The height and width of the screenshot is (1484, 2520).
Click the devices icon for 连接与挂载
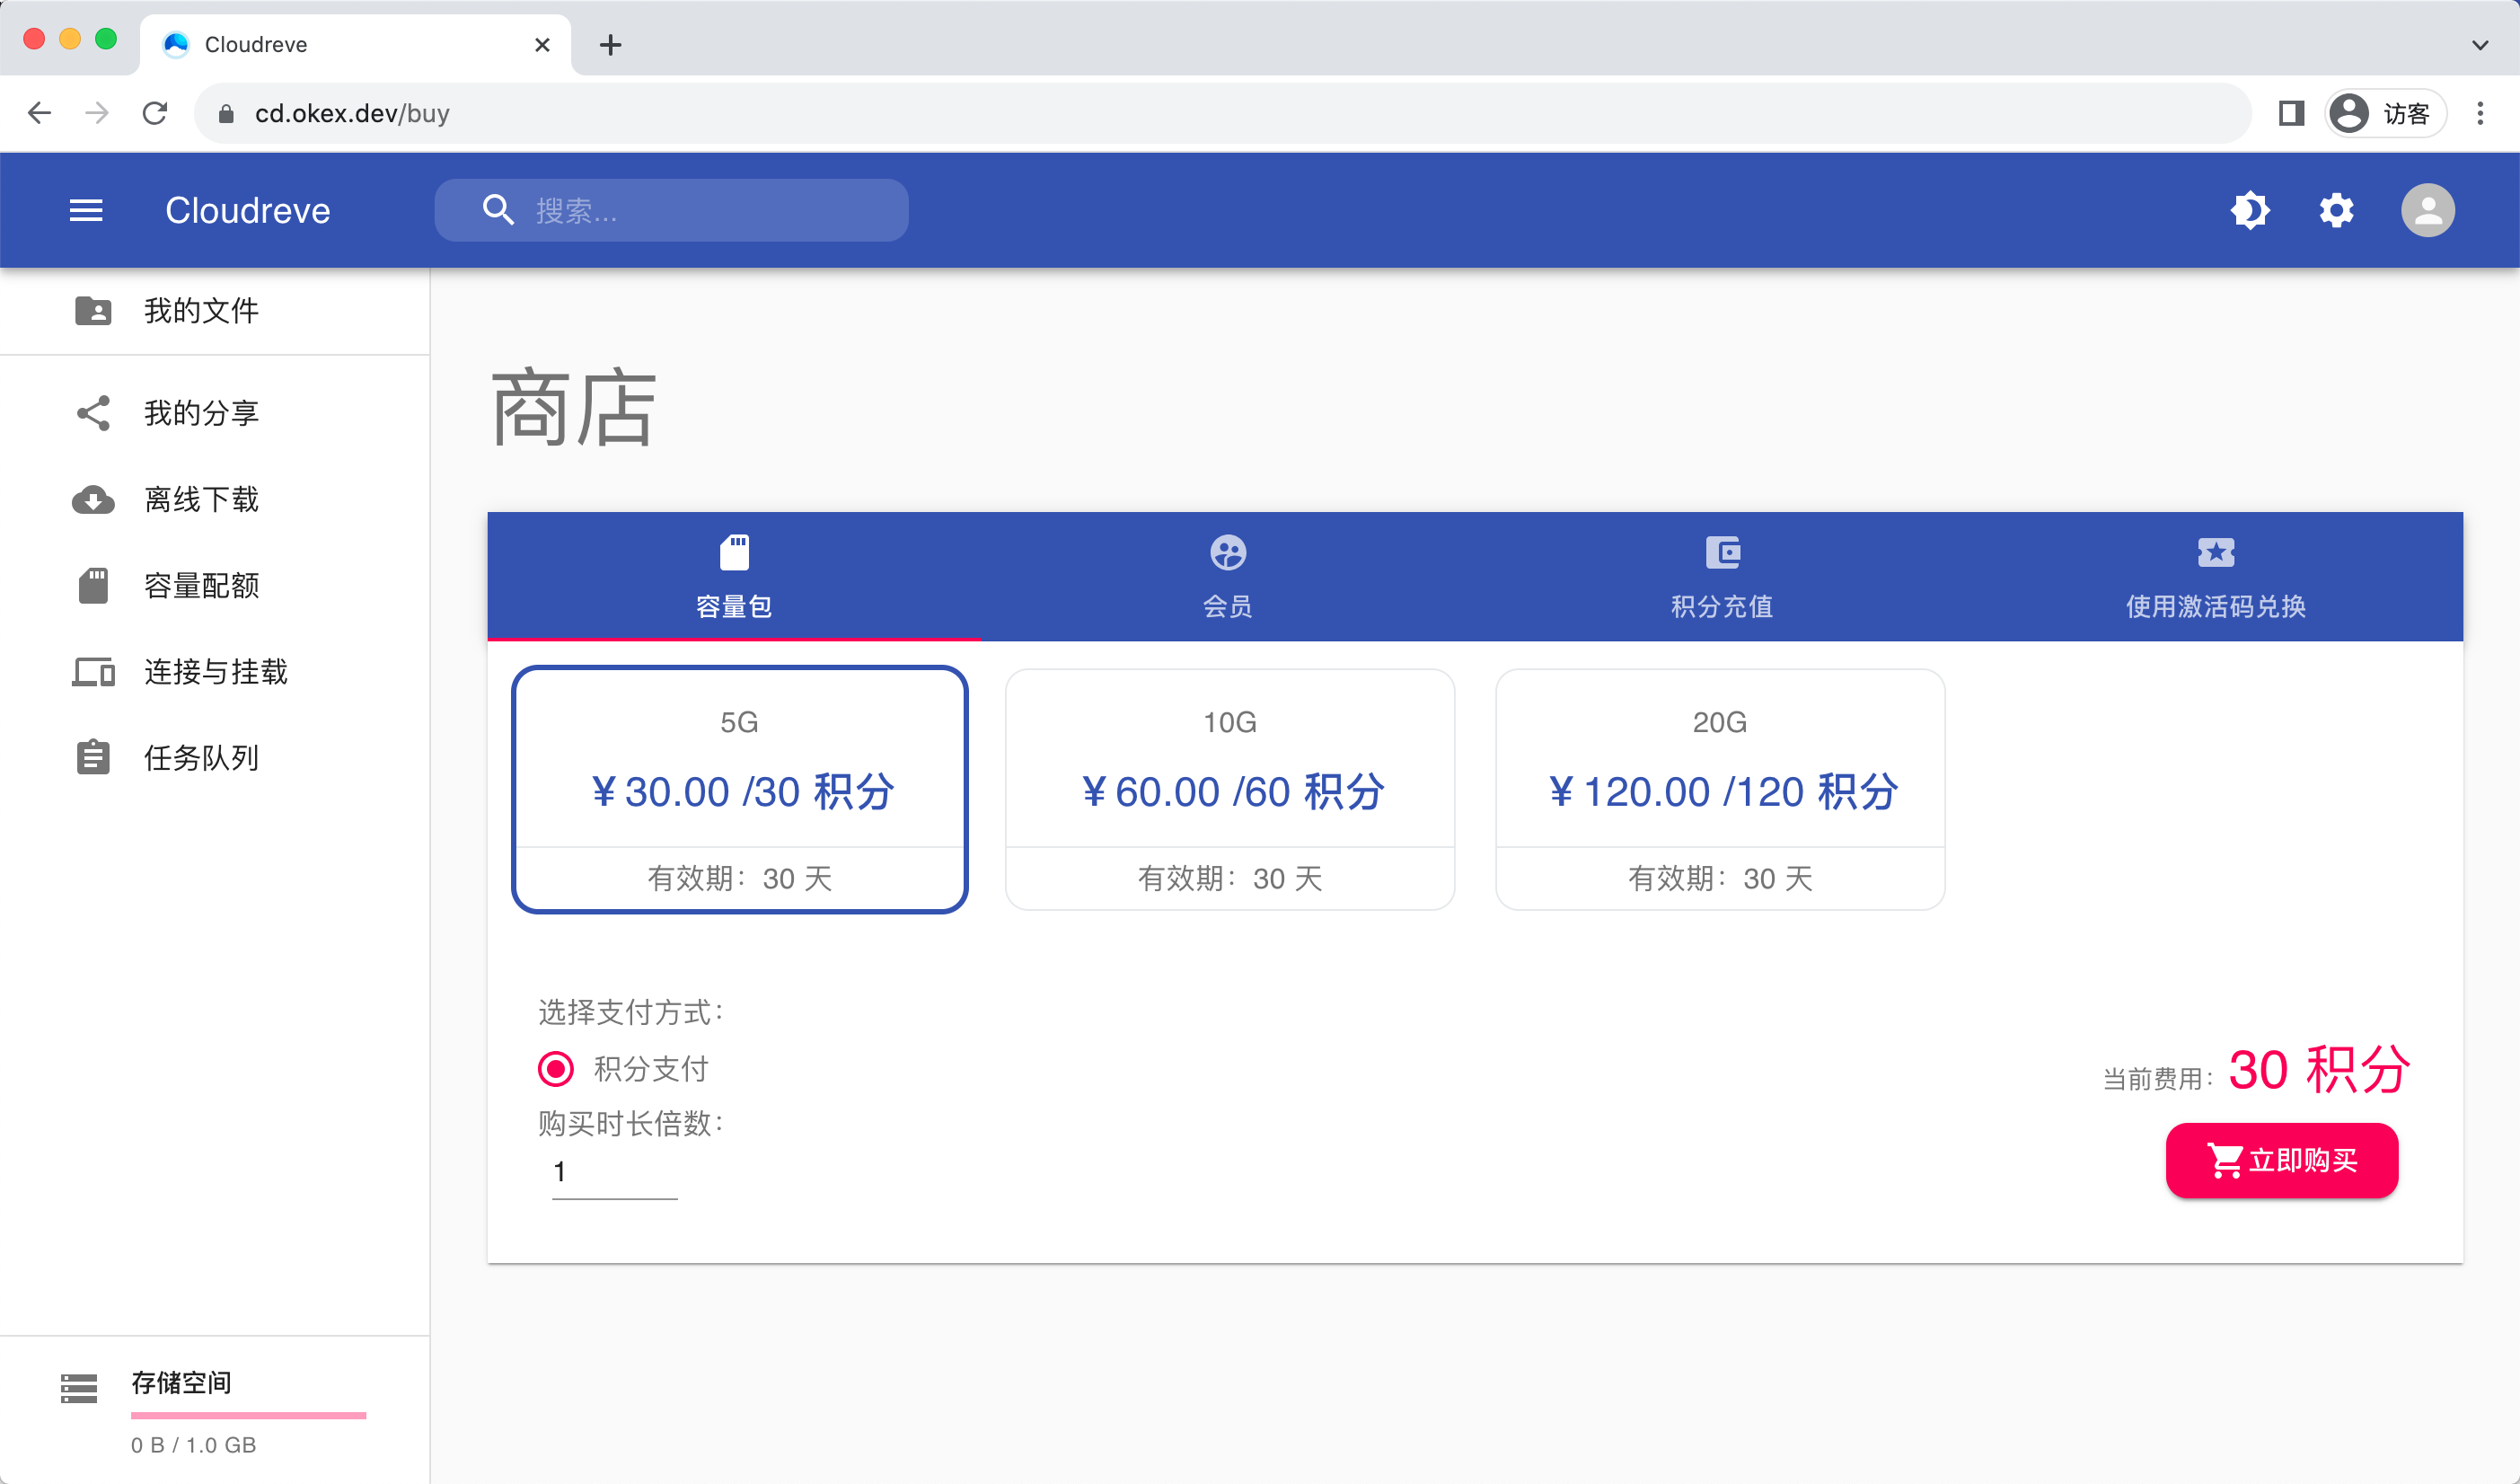(x=93, y=672)
